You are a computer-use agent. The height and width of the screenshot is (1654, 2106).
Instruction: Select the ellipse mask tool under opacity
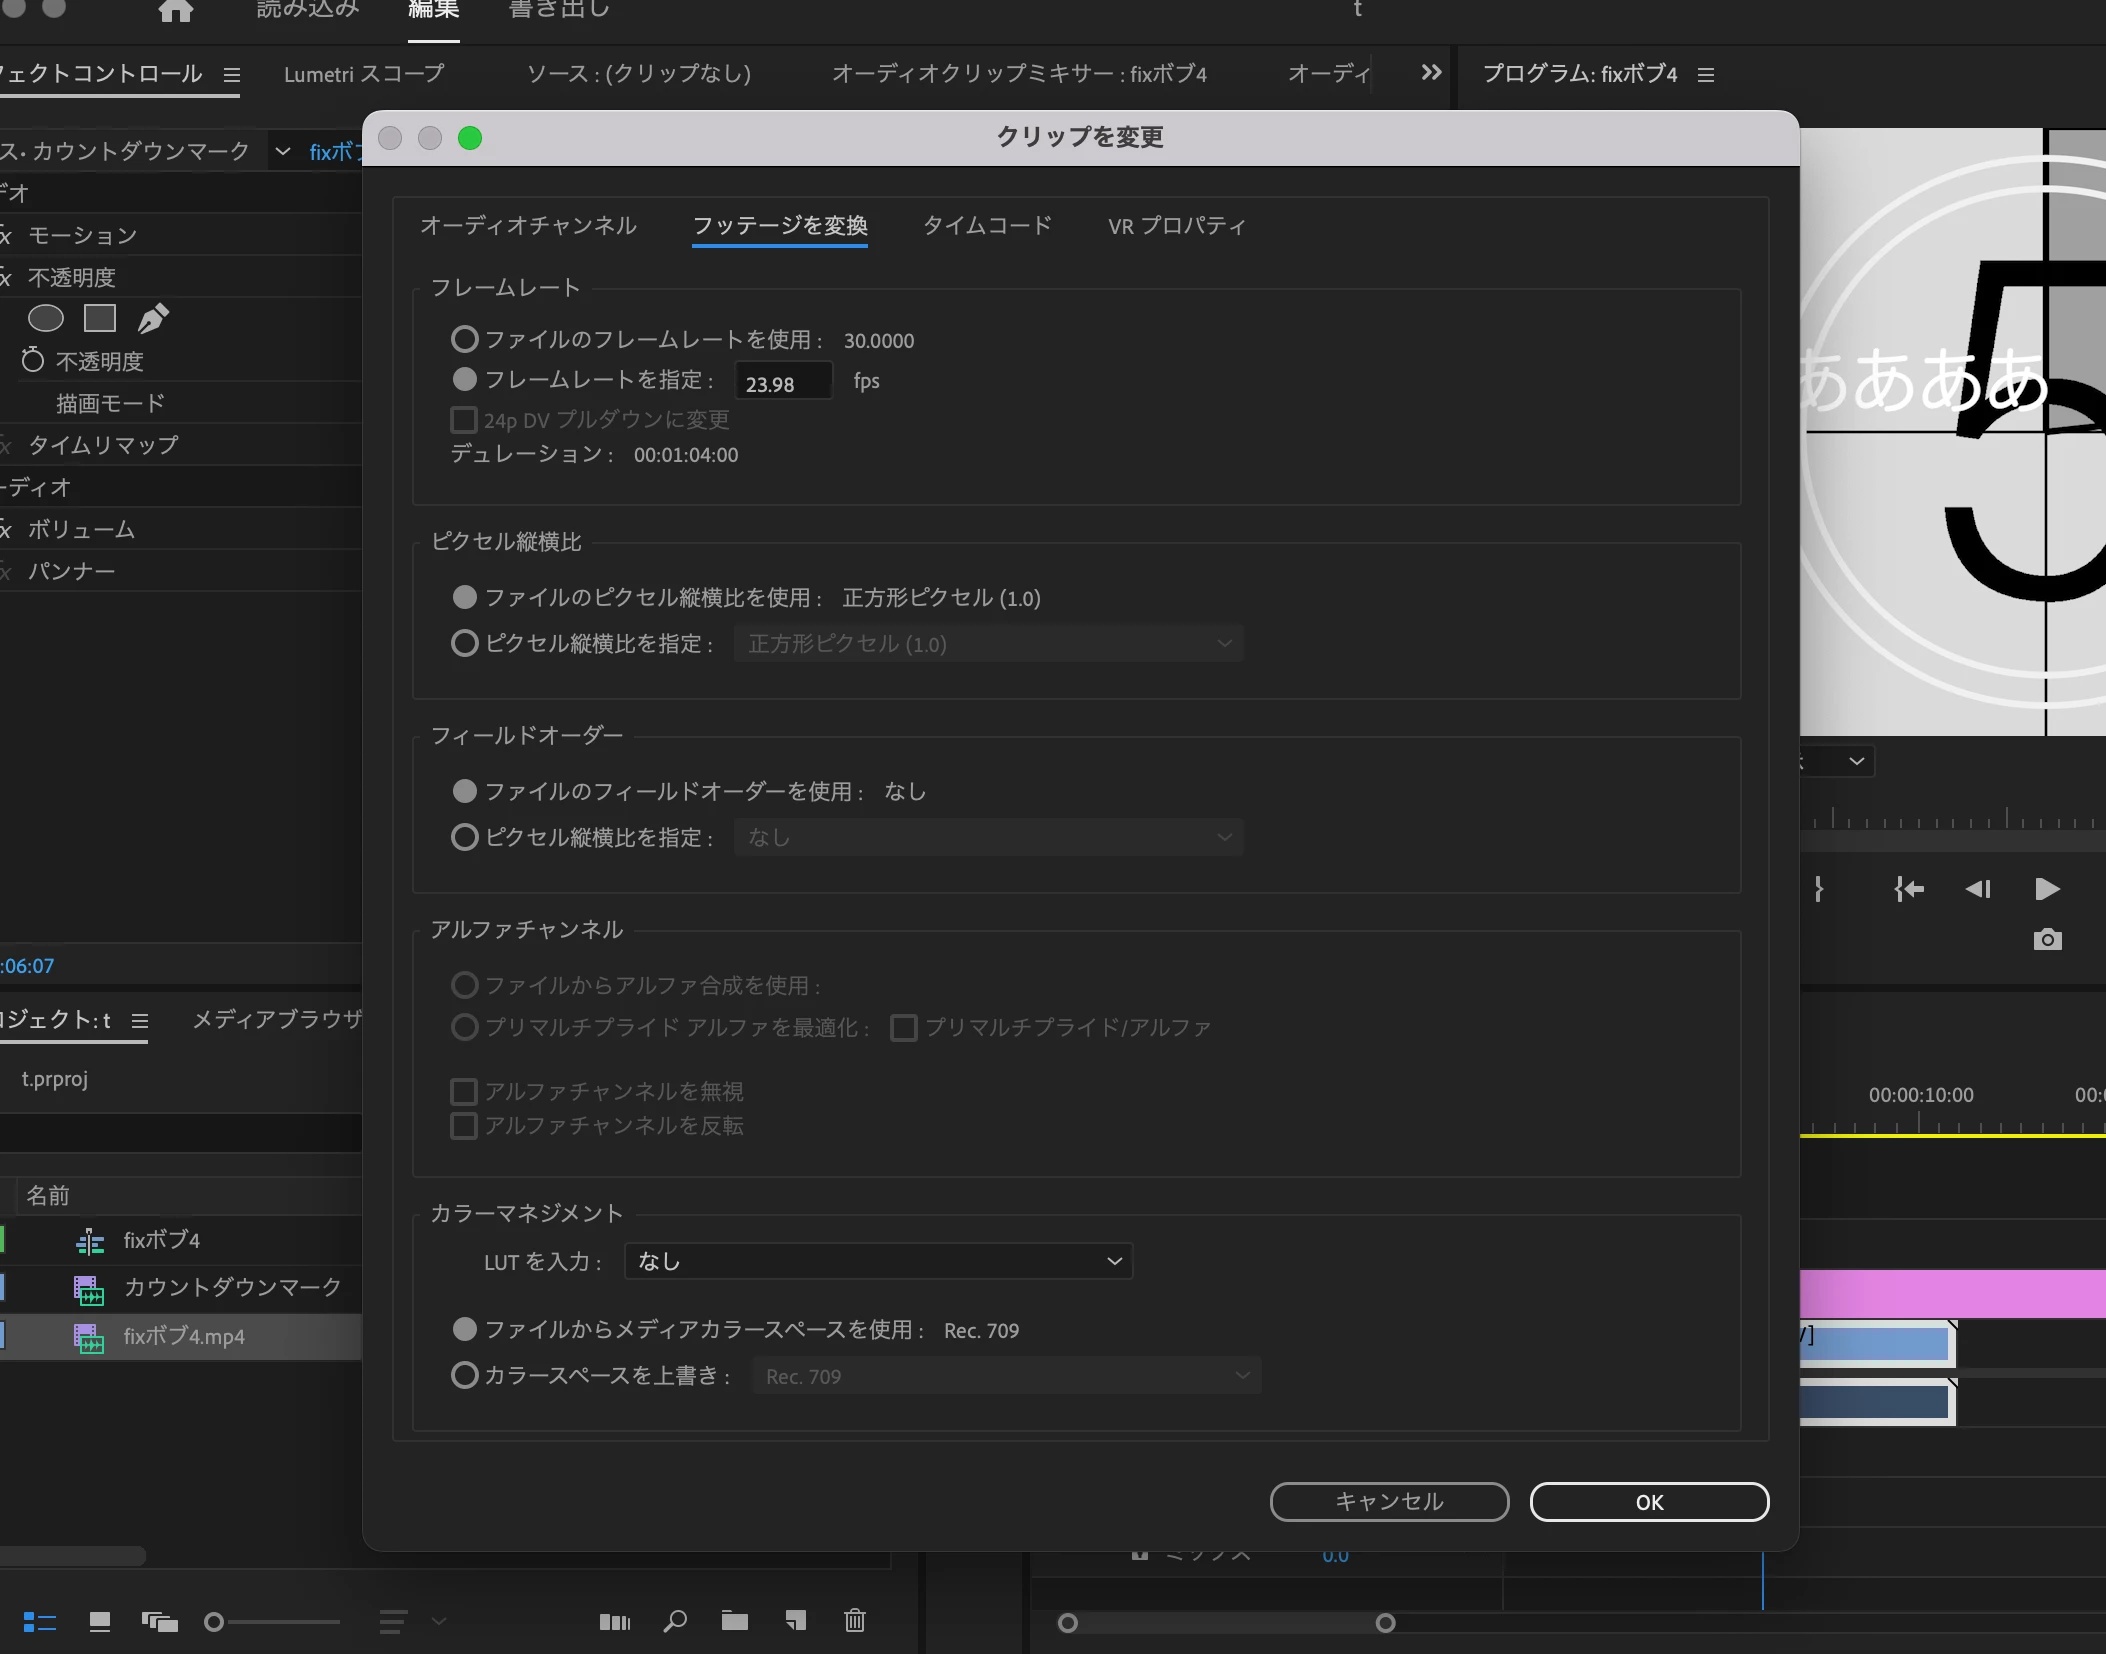point(46,319)
